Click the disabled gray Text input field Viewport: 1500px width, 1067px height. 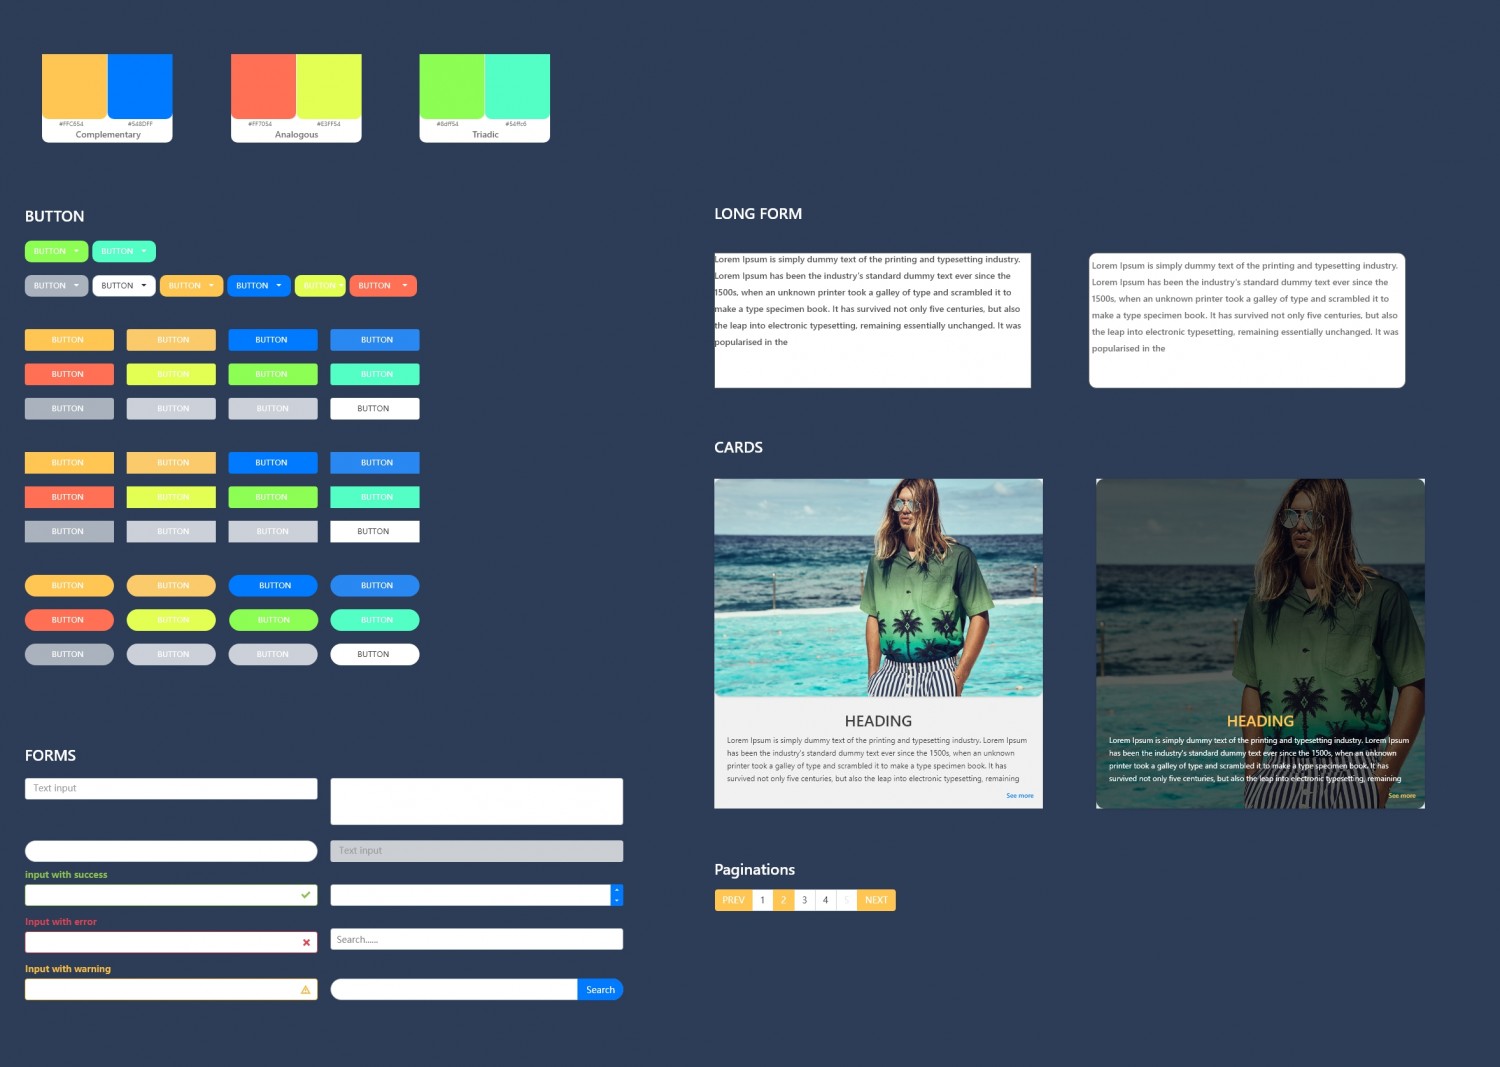[477, 851]
